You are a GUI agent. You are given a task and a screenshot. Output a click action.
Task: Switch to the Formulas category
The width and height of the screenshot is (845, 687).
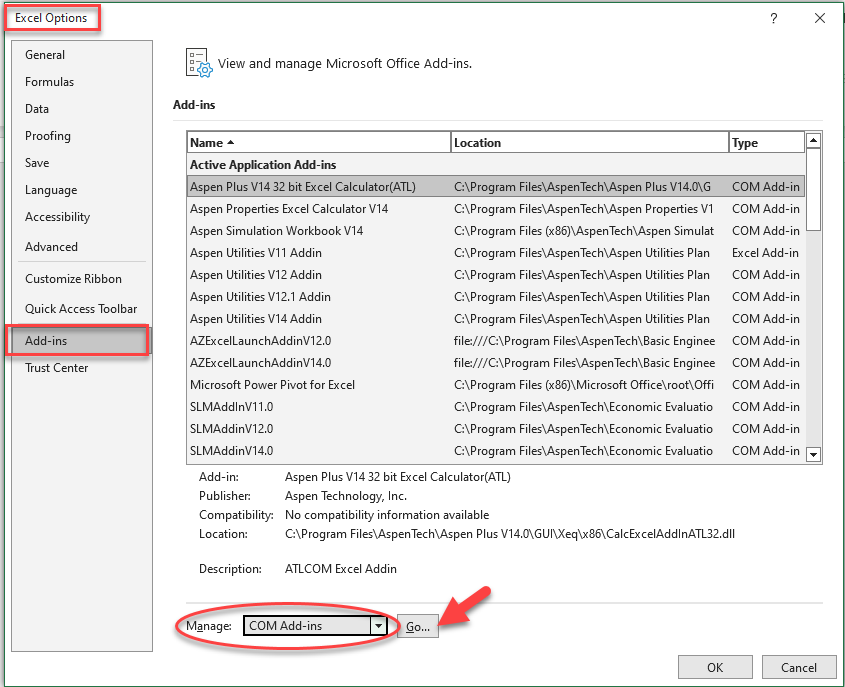pyautogui.click(x=49, y=82)
